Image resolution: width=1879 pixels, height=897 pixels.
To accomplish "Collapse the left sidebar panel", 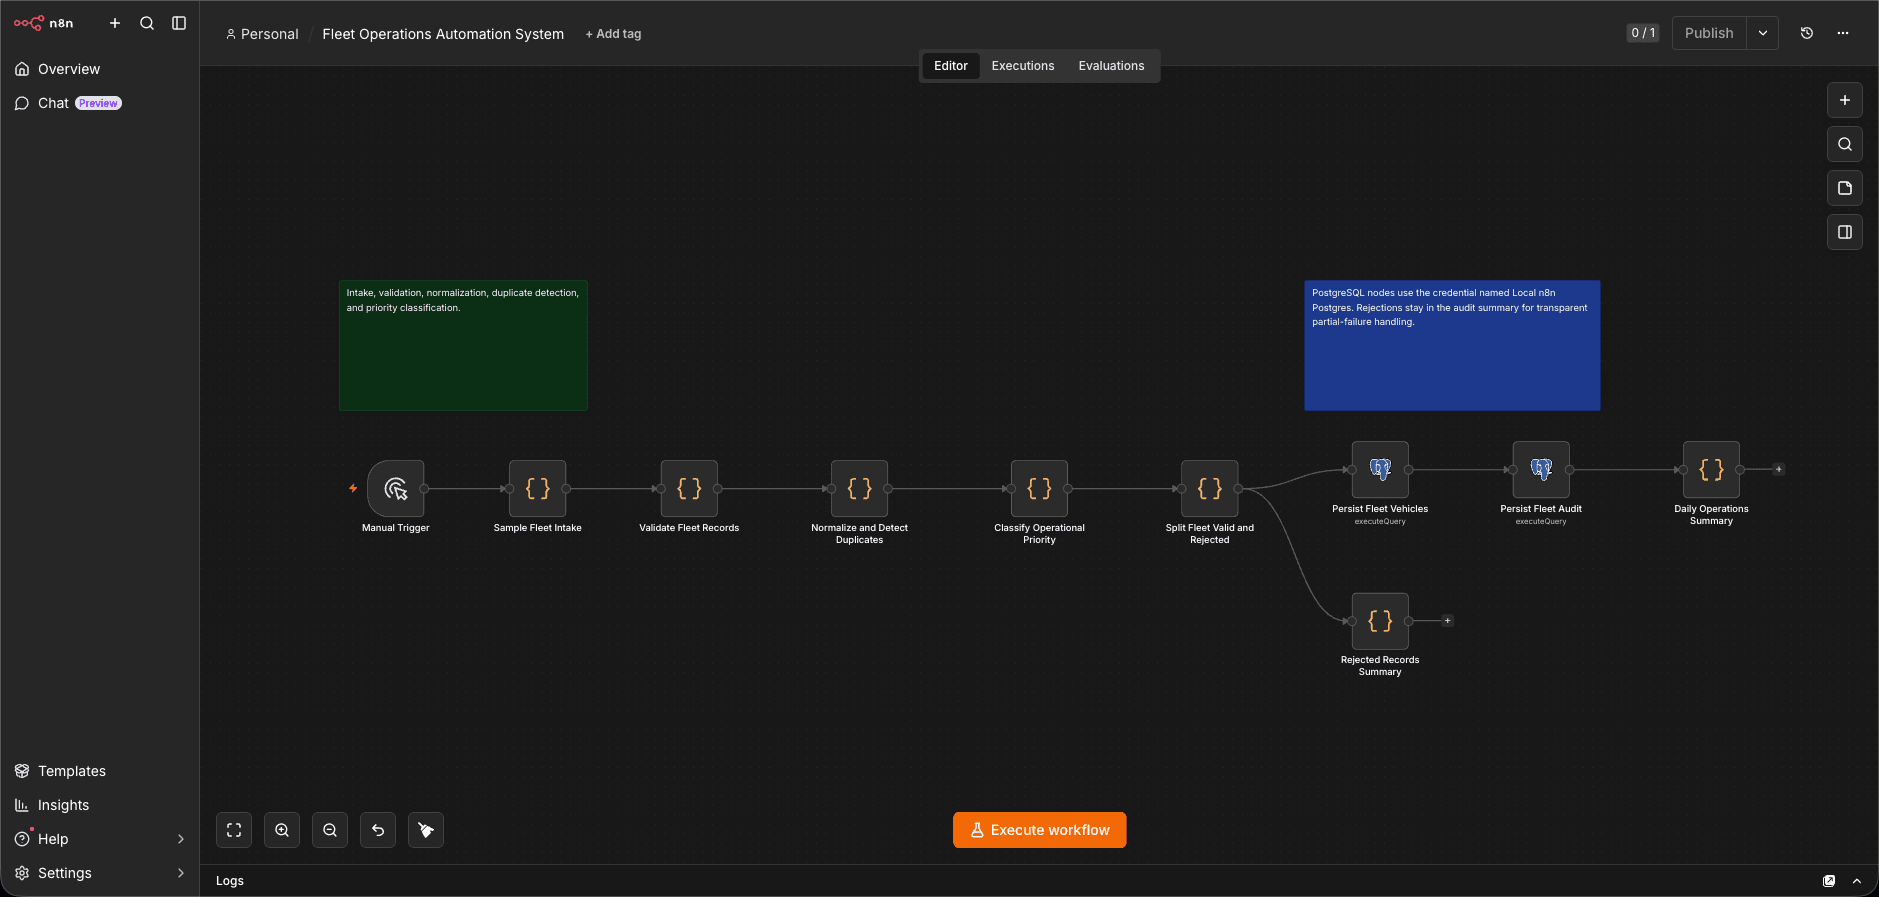I will click(x=179, y=23).
